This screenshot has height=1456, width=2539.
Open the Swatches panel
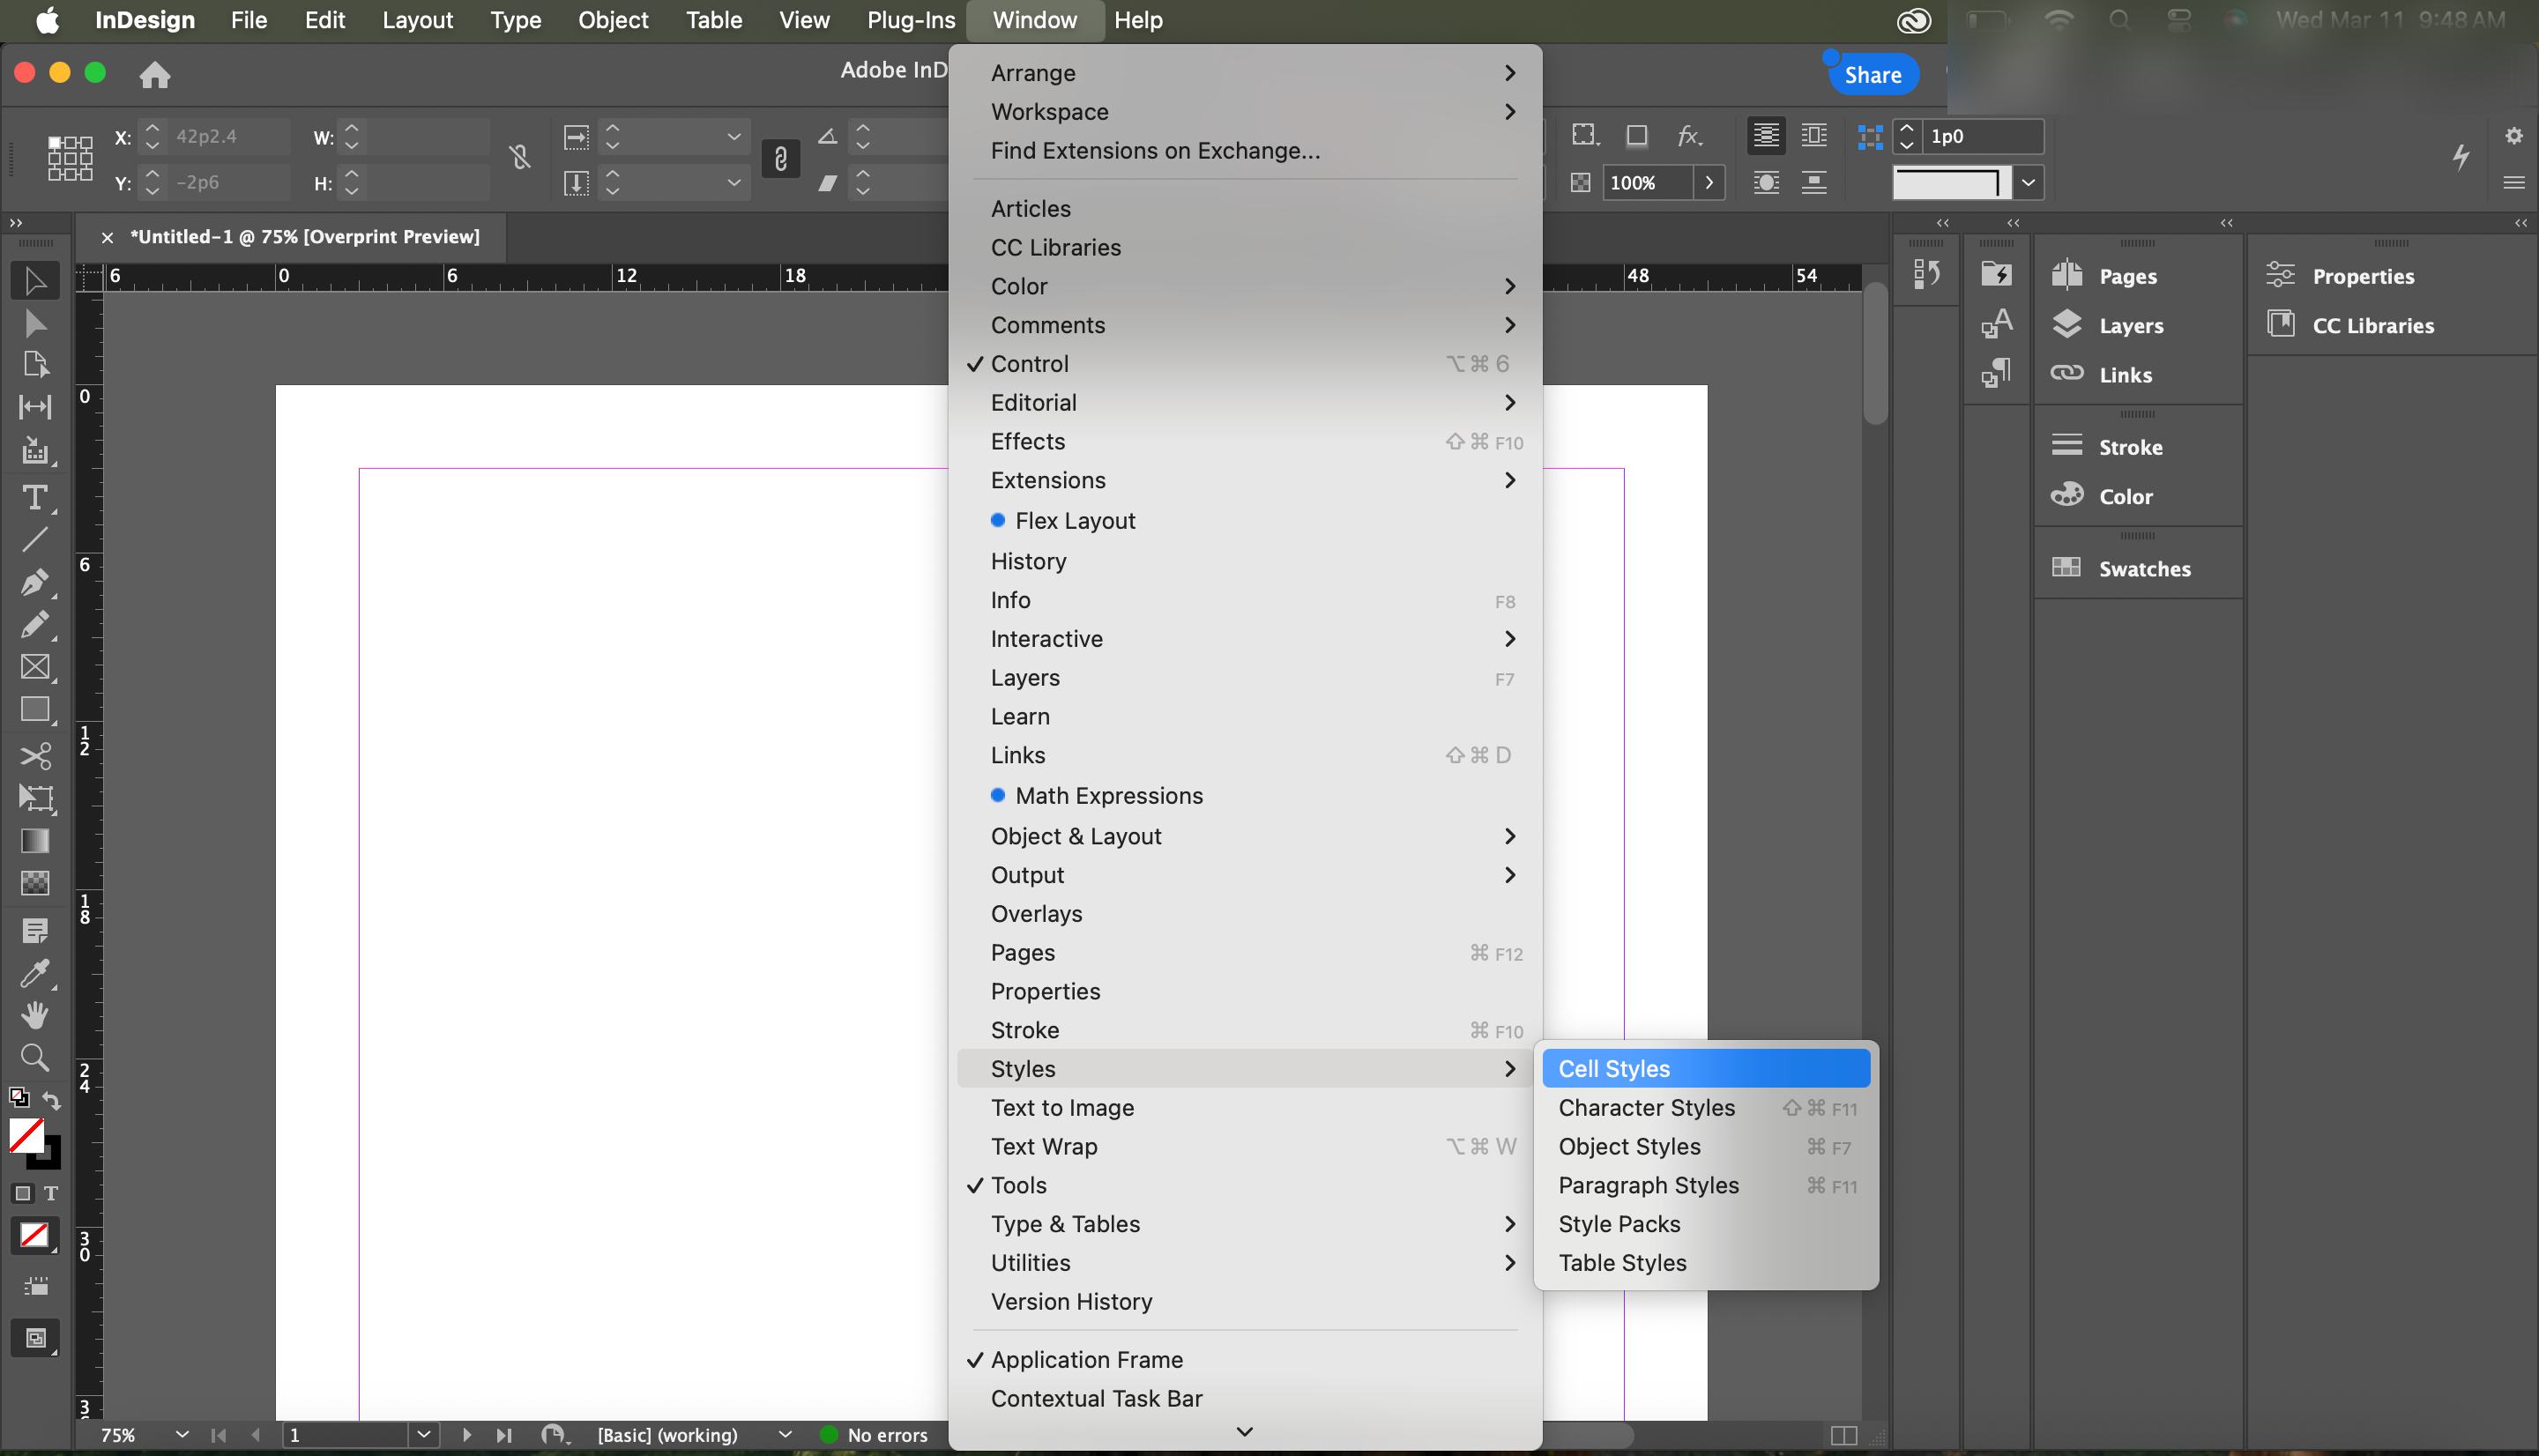coord(2143,568)
